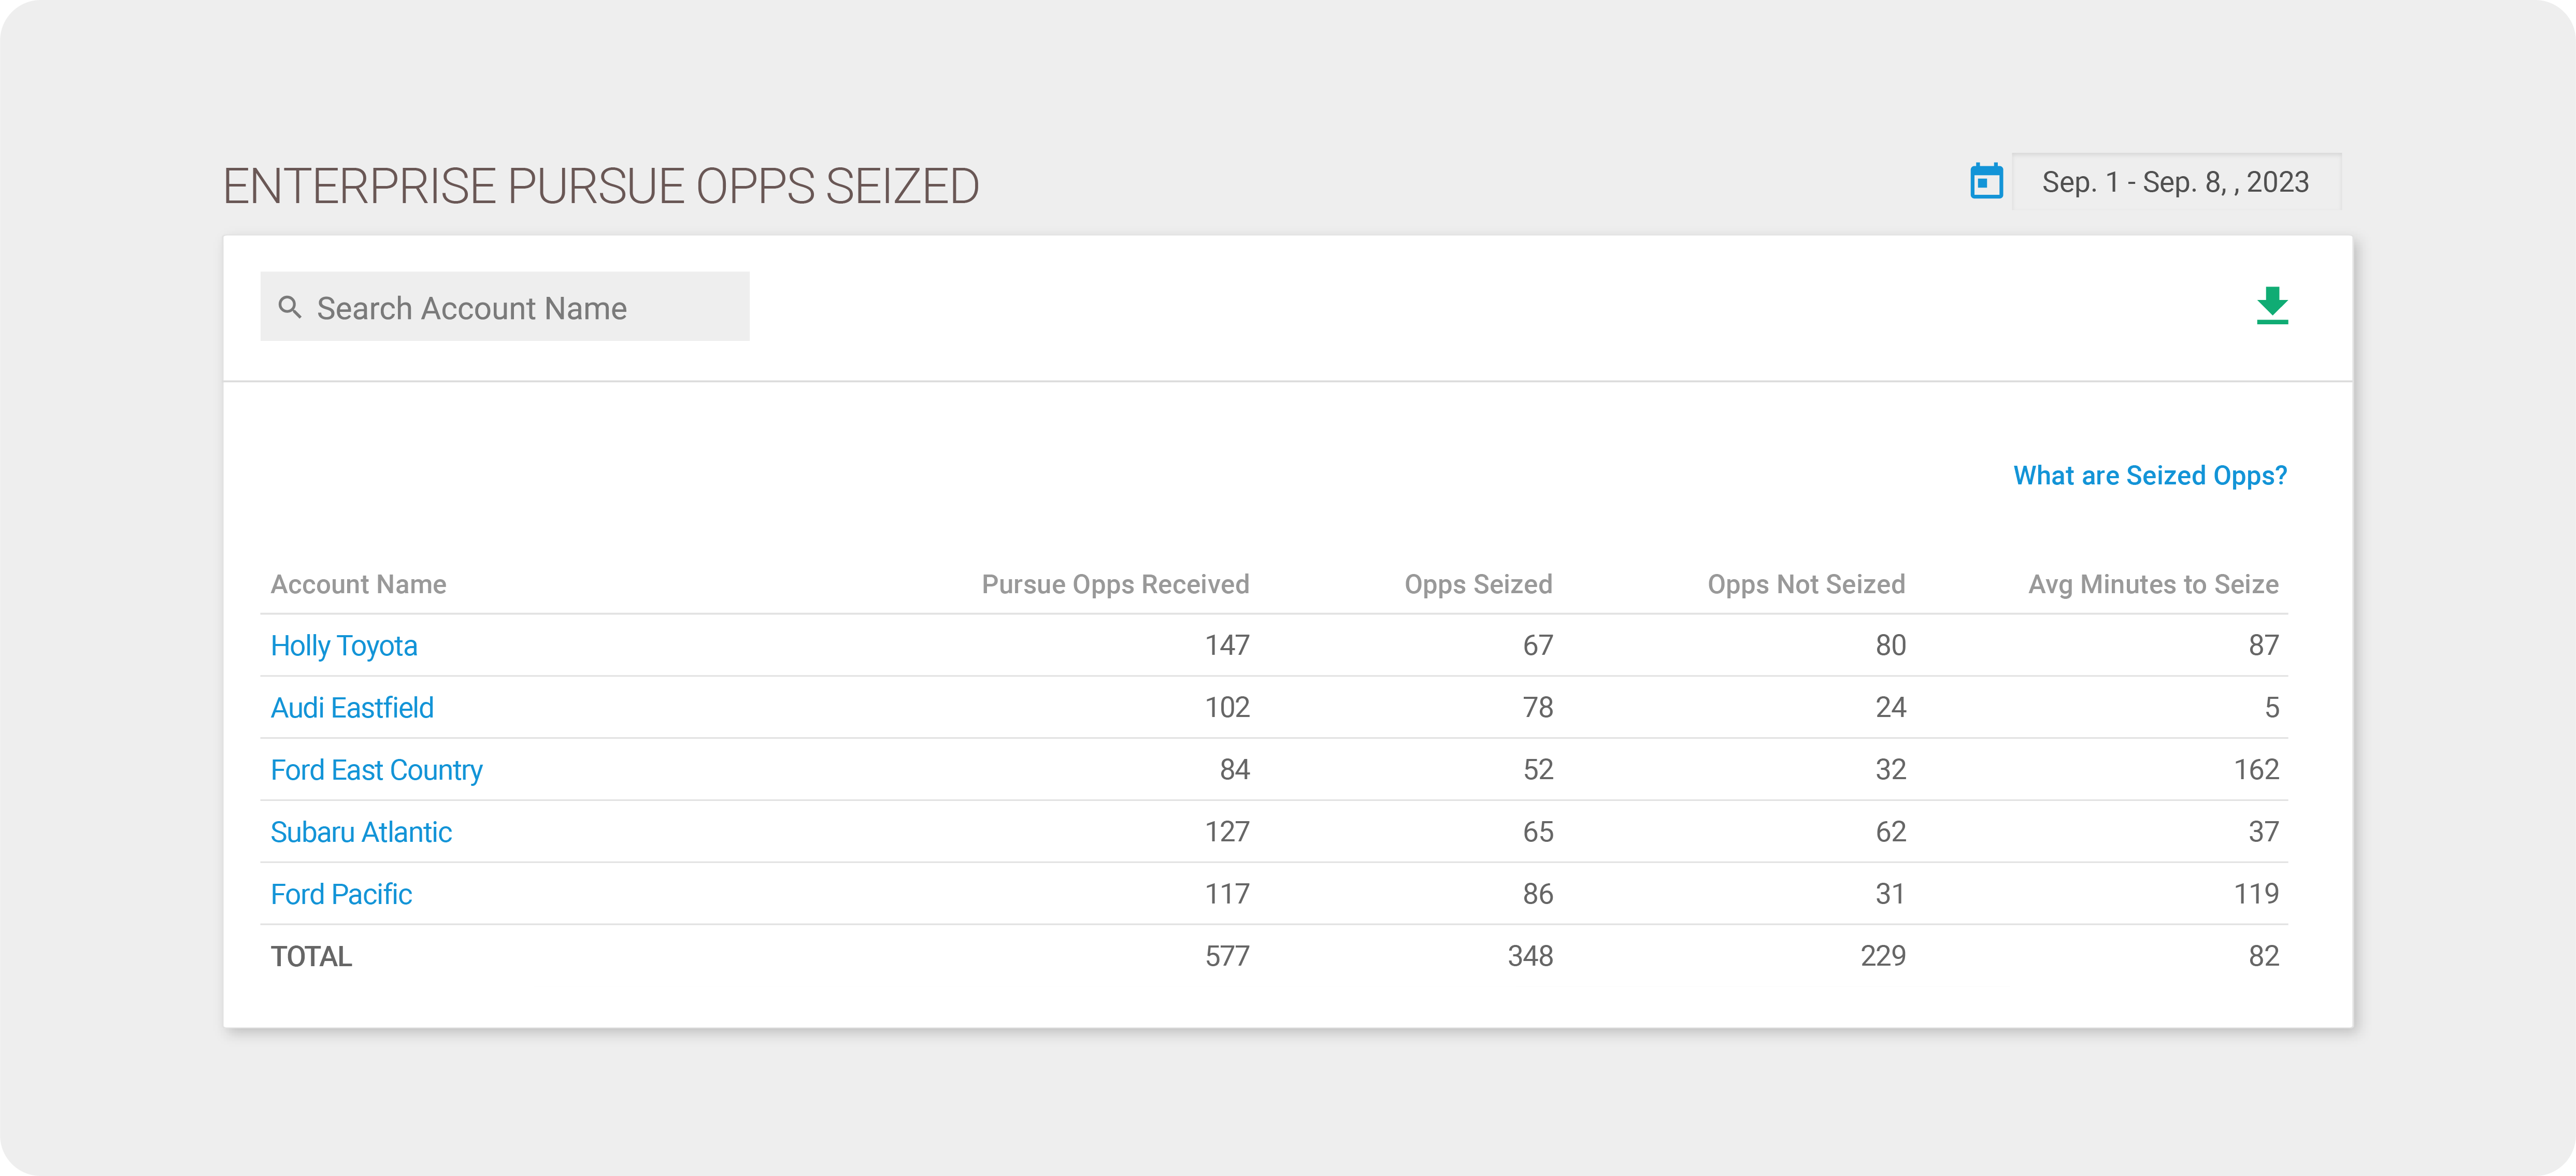Click the TOTAL row label
This screenshot has height=1176, width=2576.
point(311,956)
